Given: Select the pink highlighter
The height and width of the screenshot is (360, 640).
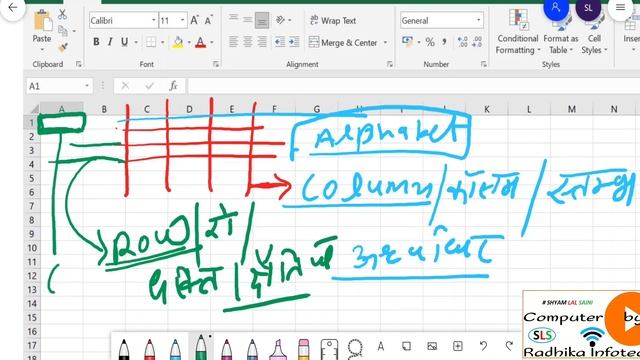Looking at the screenshot, I should coord(278,349).
